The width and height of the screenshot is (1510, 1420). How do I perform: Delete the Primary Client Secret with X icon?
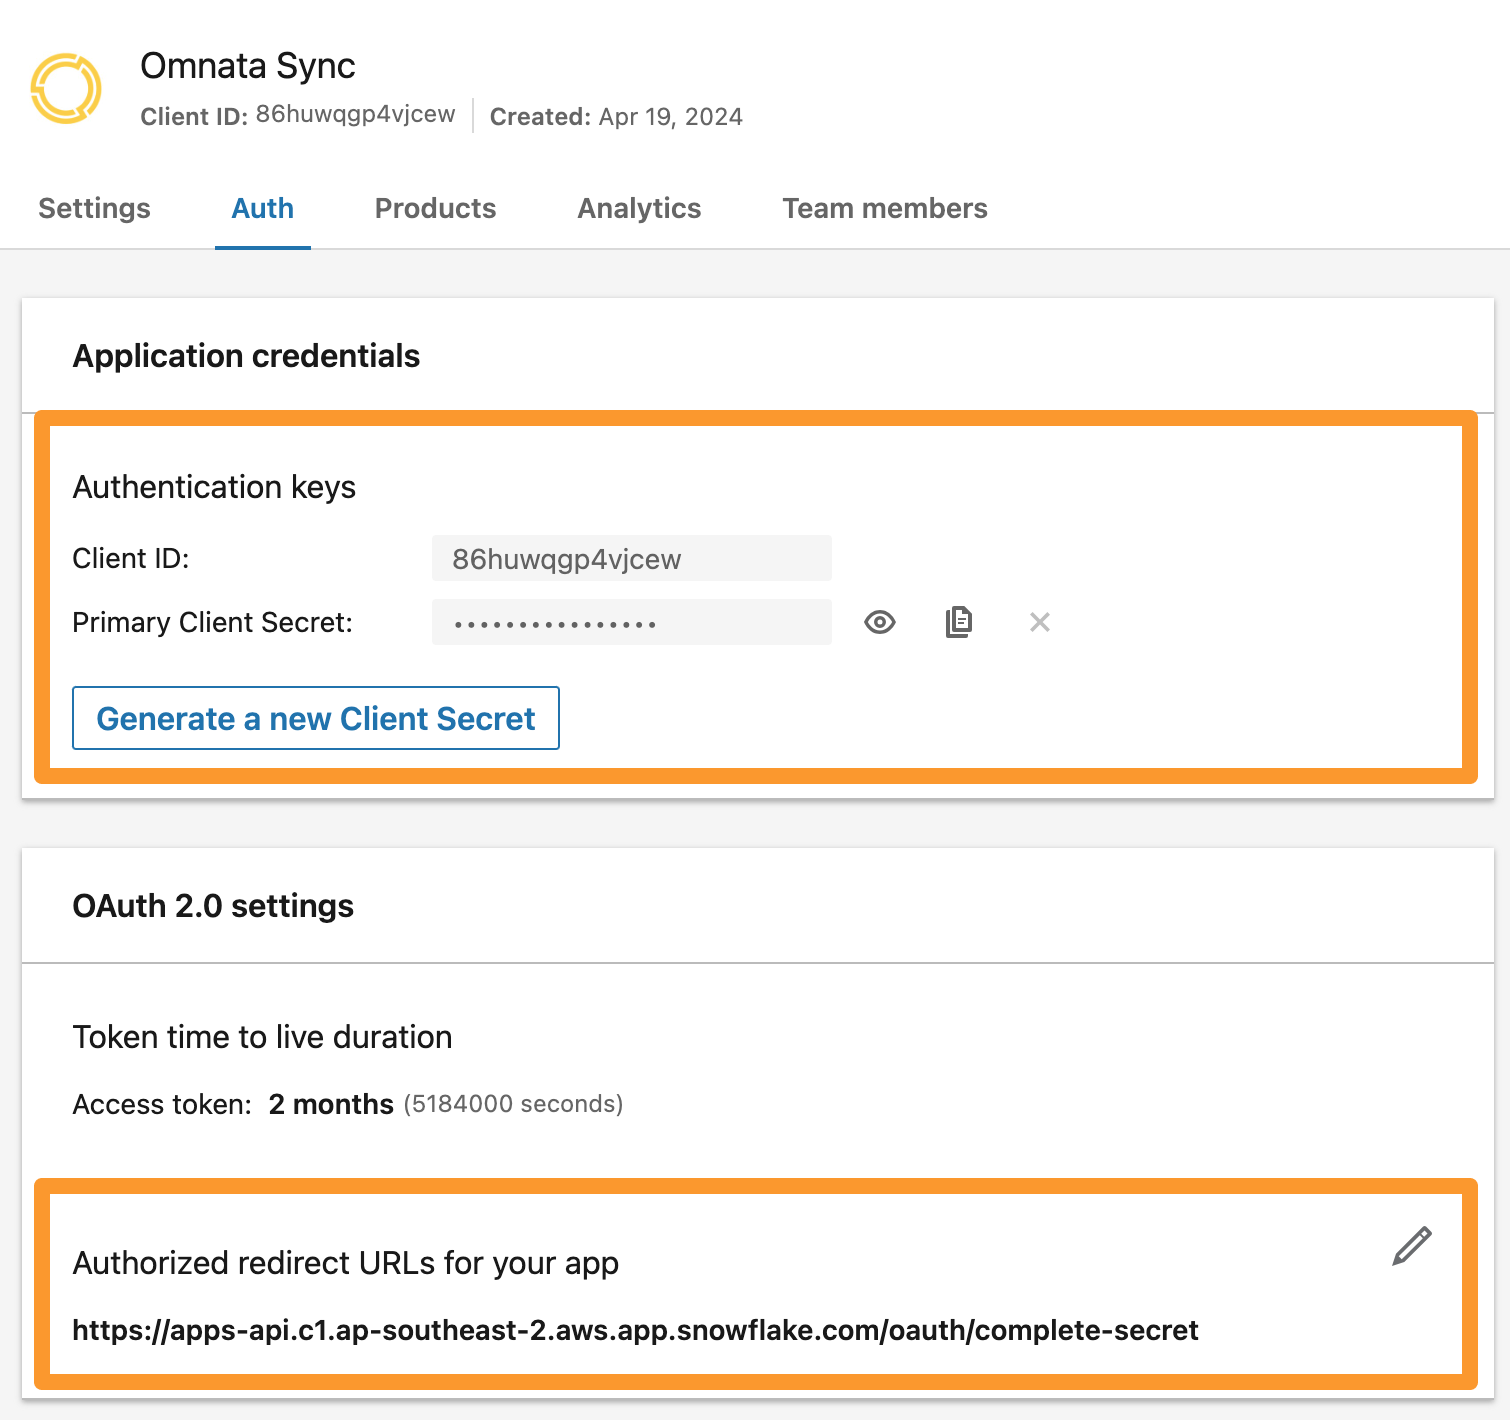1039,622
